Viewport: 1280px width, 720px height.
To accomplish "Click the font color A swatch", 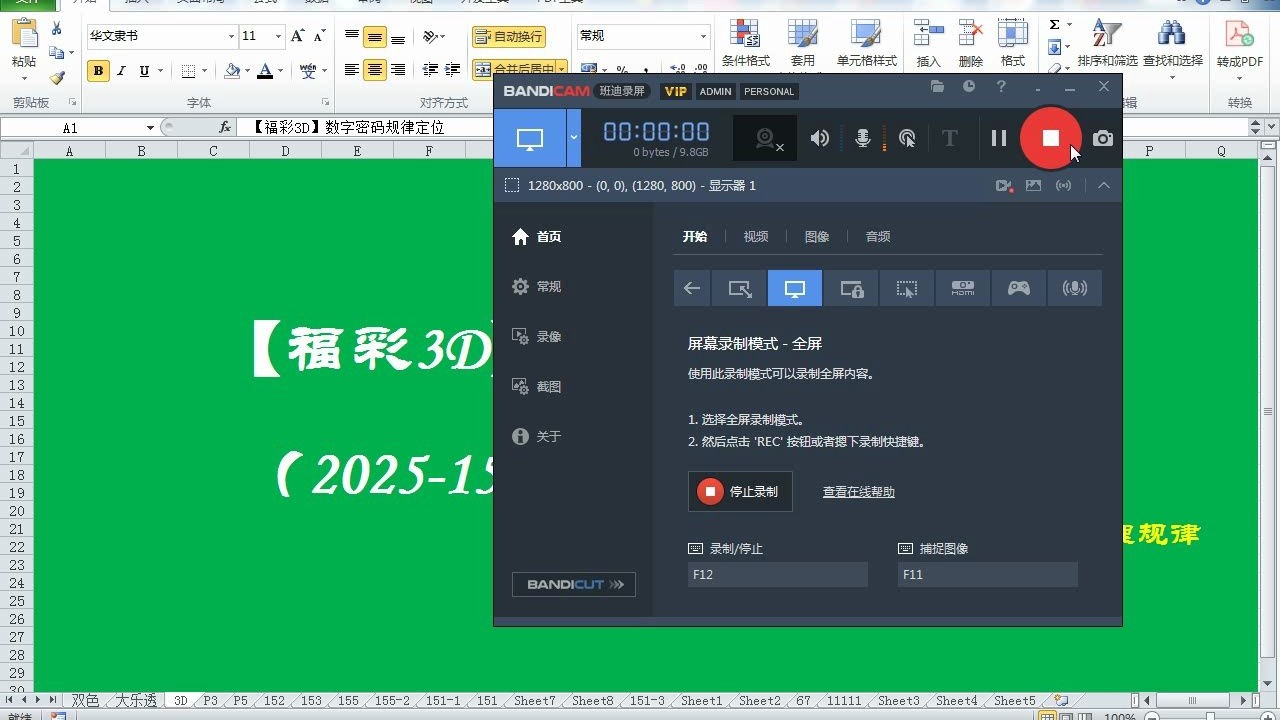I will point(265,71).
